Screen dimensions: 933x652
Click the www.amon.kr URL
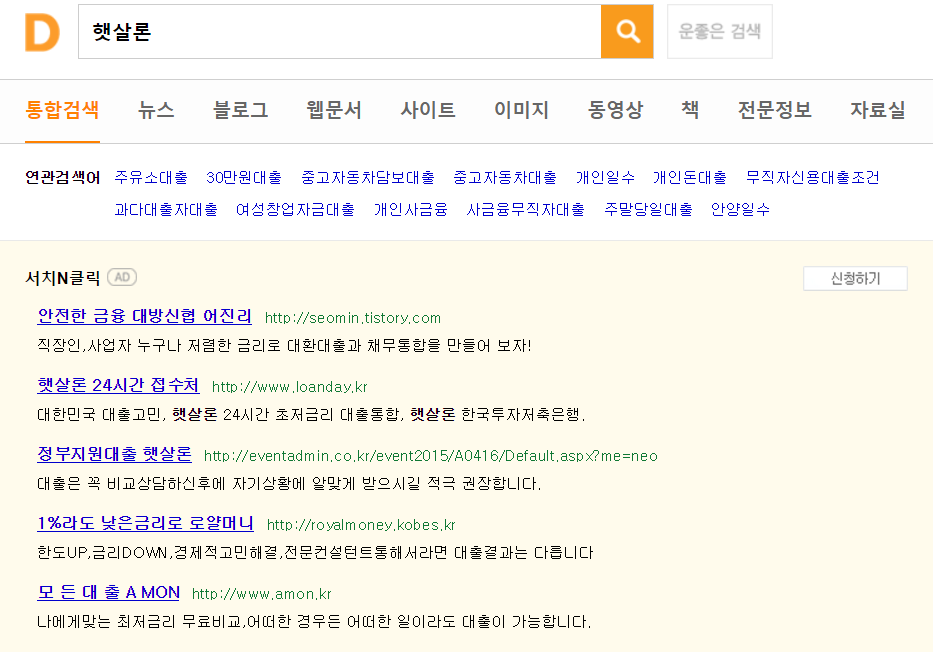pyautogui.click(x=262, y=594)
